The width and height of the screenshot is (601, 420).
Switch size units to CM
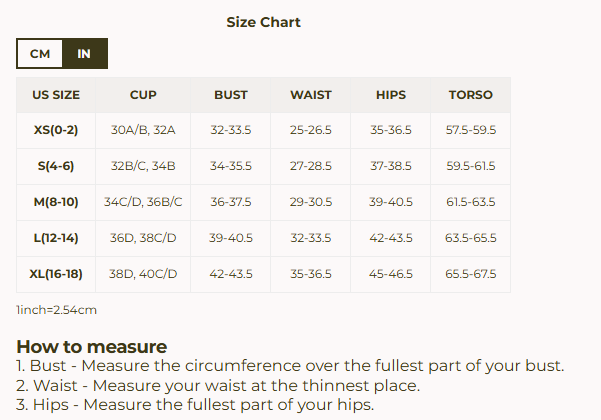click(x=40, y=54)
